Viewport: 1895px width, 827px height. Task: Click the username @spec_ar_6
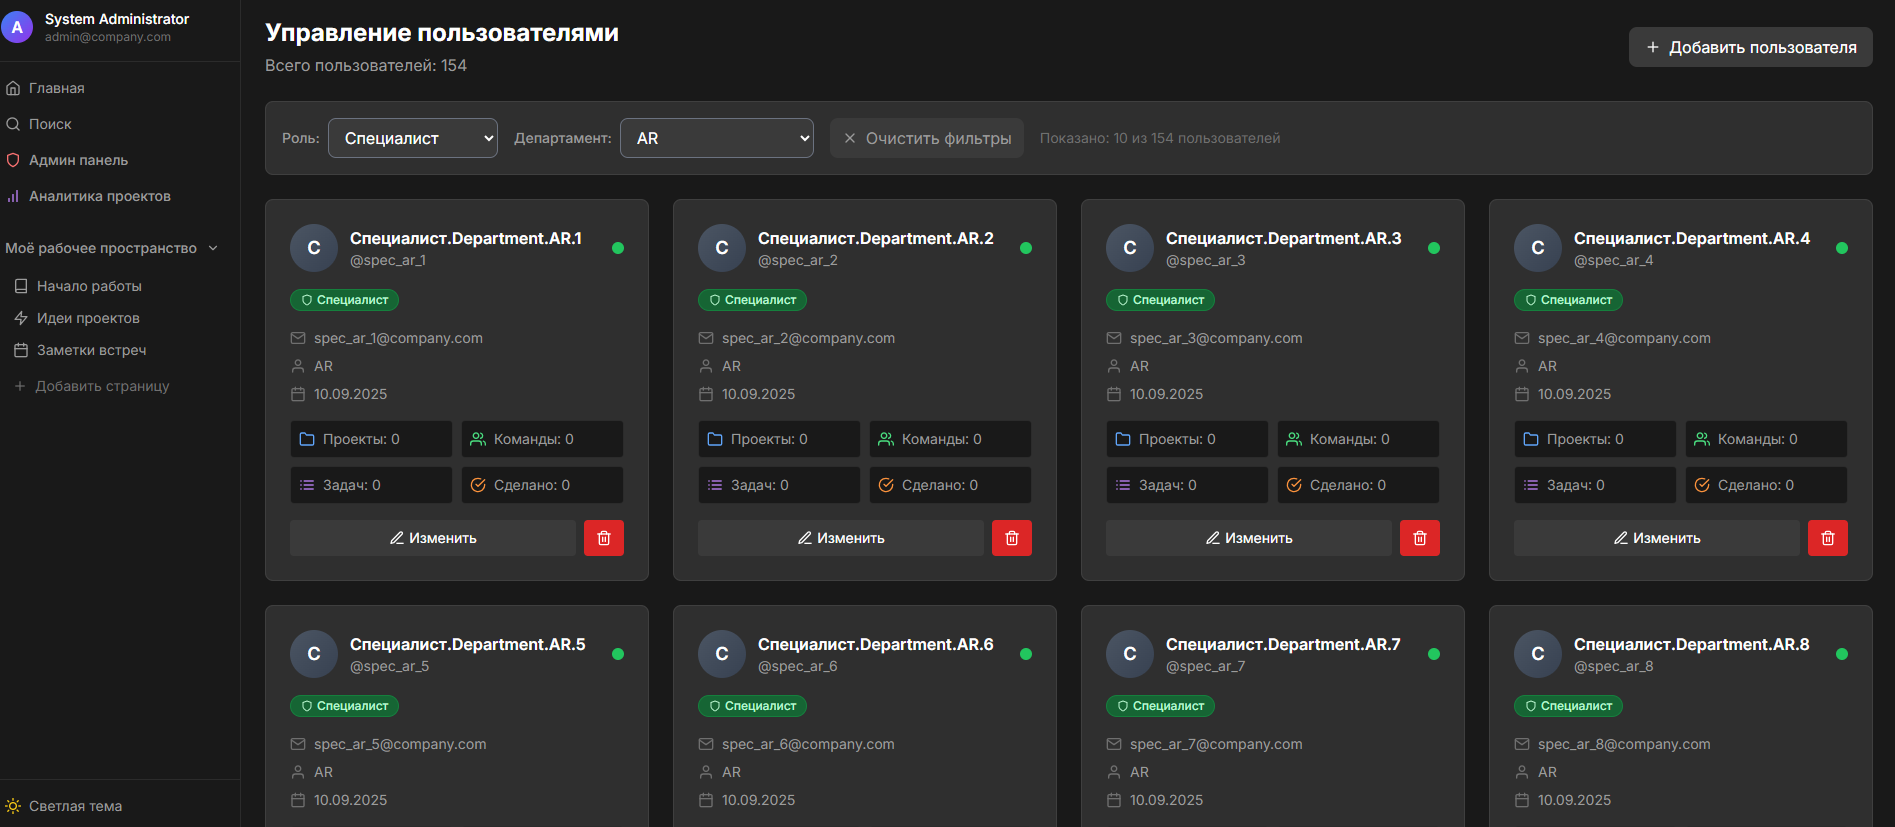798,666
